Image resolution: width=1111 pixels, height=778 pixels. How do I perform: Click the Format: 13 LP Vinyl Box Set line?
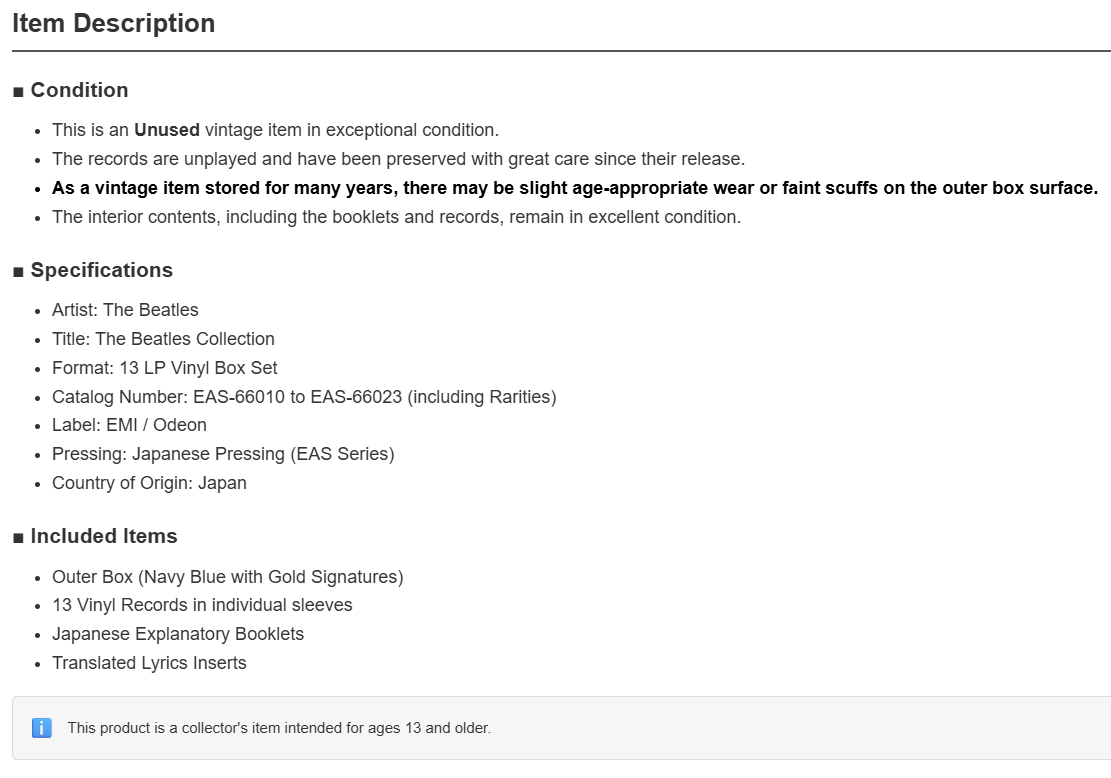pyautogui.click(x=164, y=368)
